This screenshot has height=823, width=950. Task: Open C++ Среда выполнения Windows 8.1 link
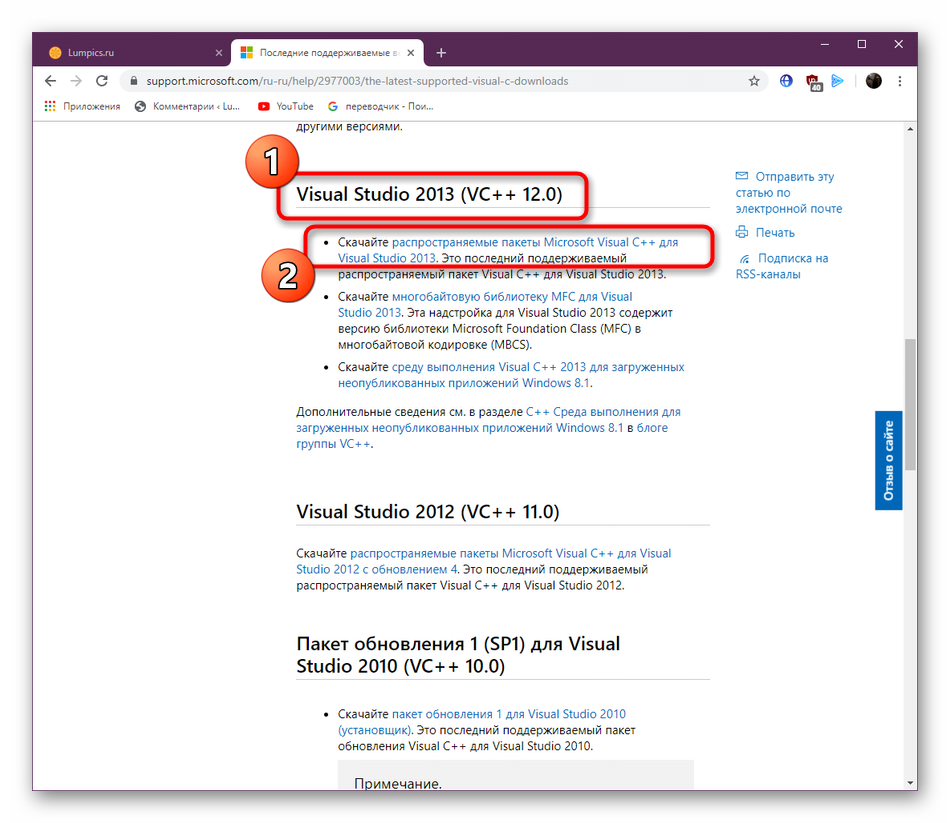click(x=488, y=419)
